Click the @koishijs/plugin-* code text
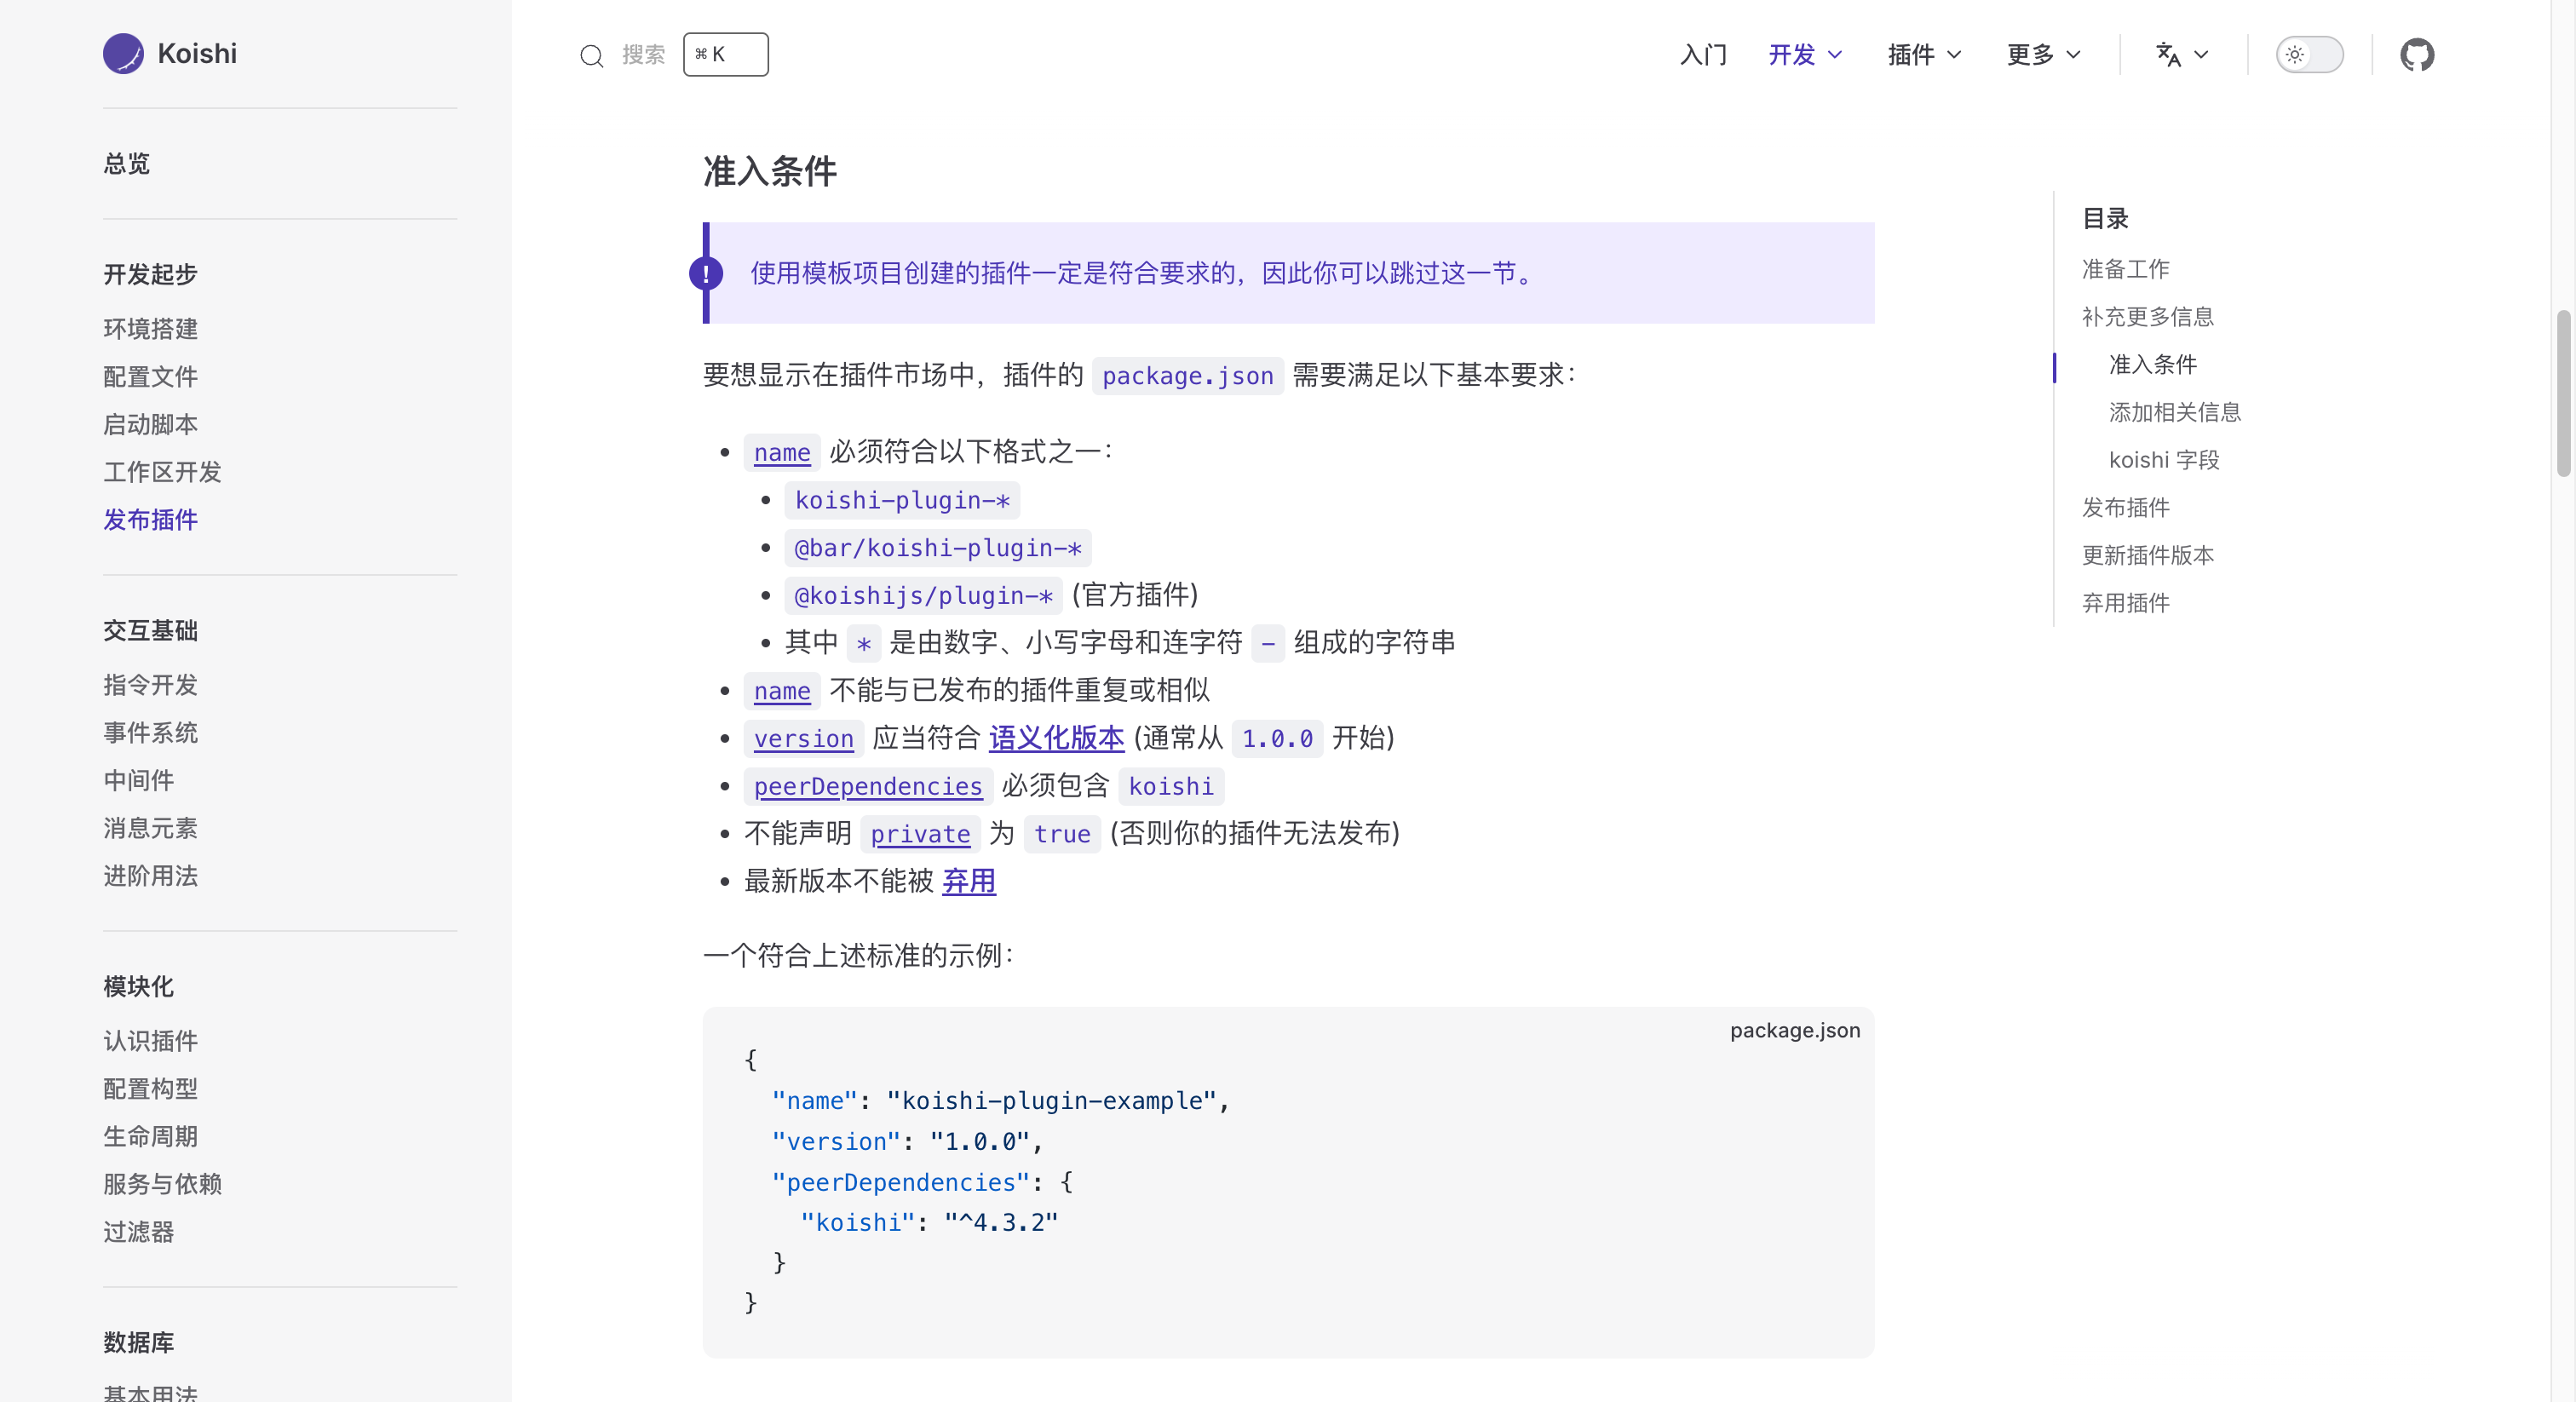This screenshot has width=2576, height=1402. (923, 595)
